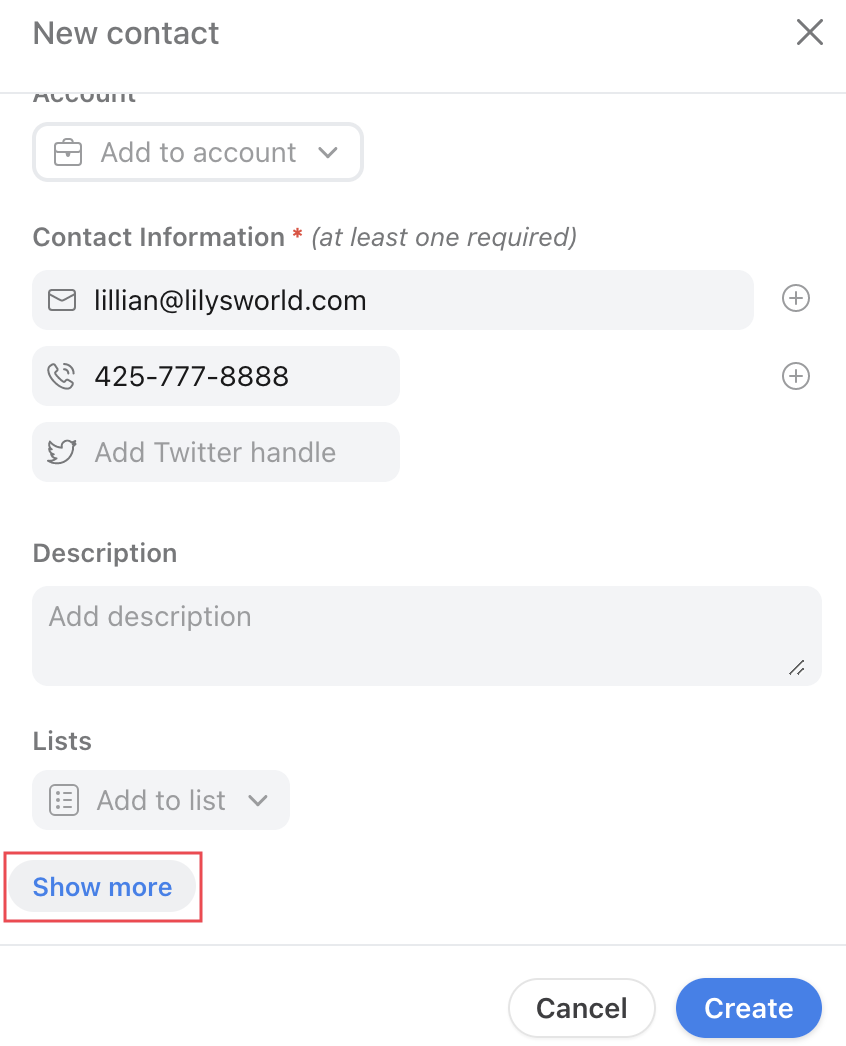The width and height of the screenshot is (846, 1046).
Task: Click the envelope icon beside the email field
Action: (x=61, y=299)
